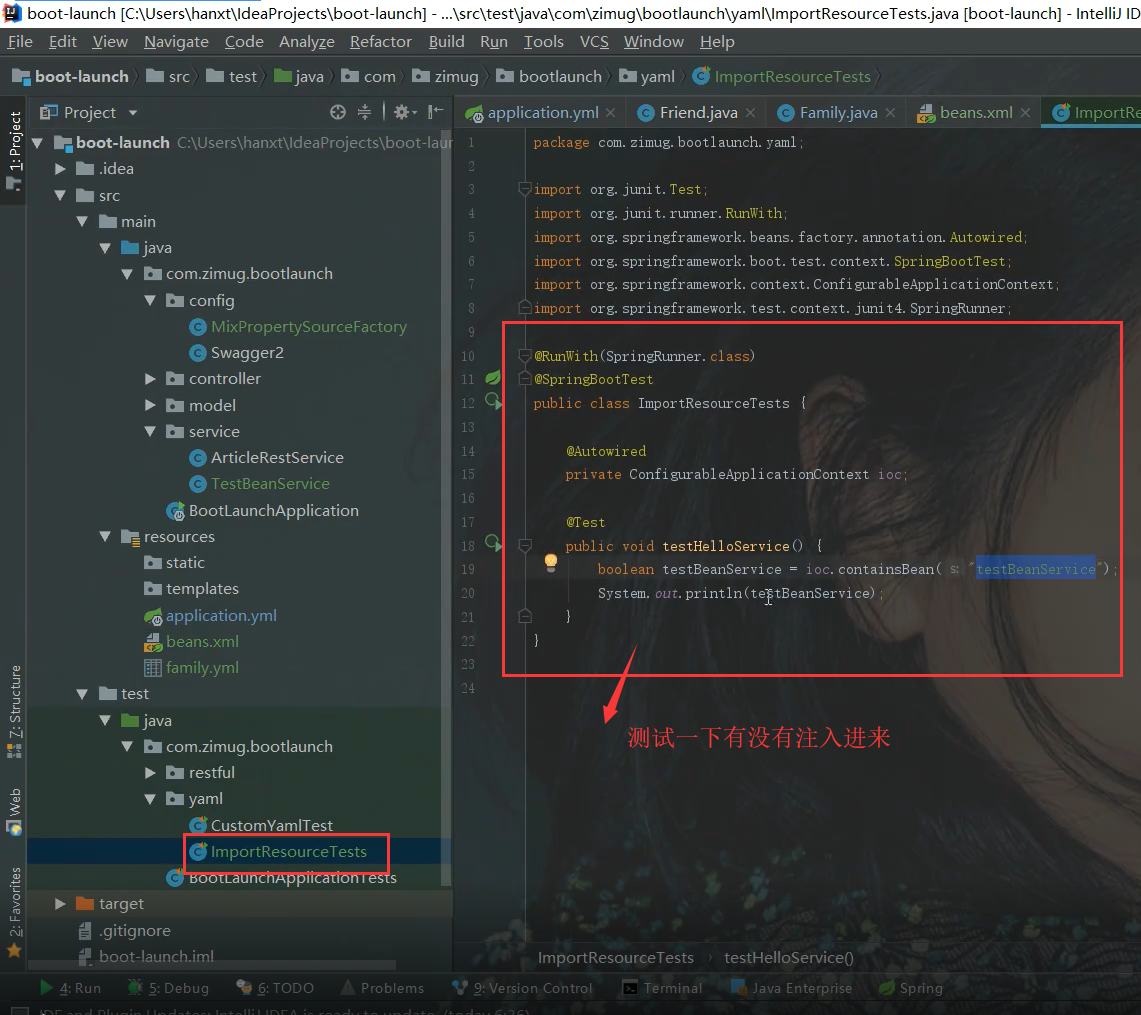Select CustomYamlTest in the project tree
This screenshot has height=1015, width=1141.
click(271, 825)
